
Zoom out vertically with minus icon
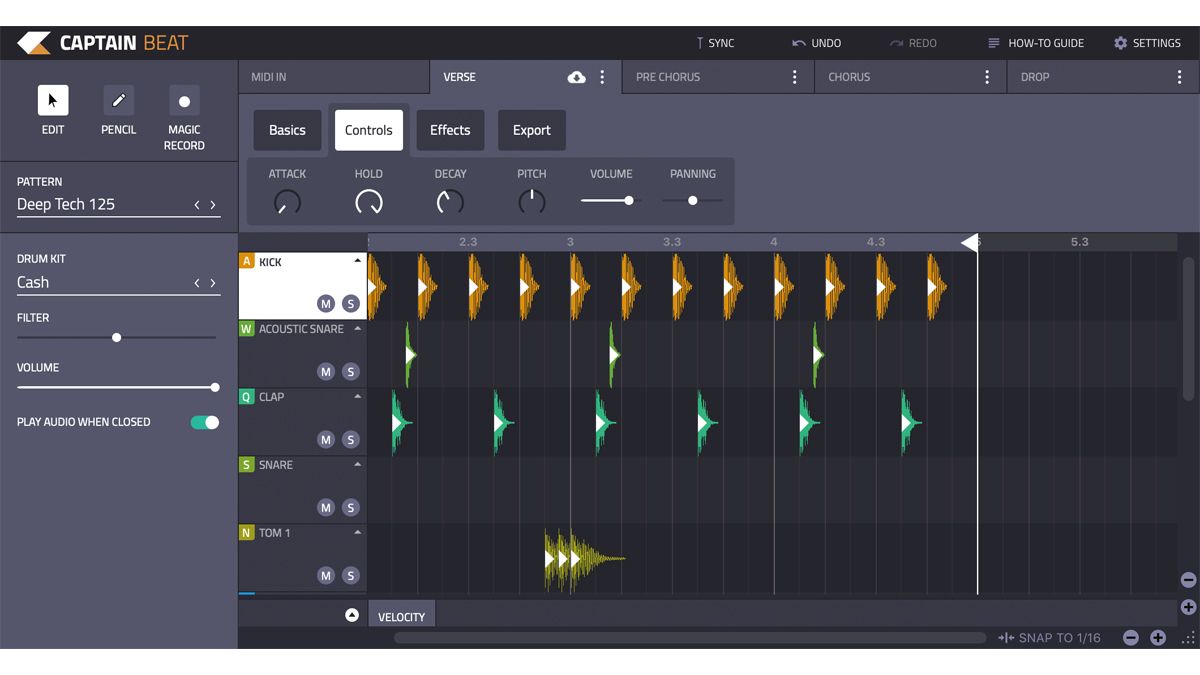tap(1188, 580)
